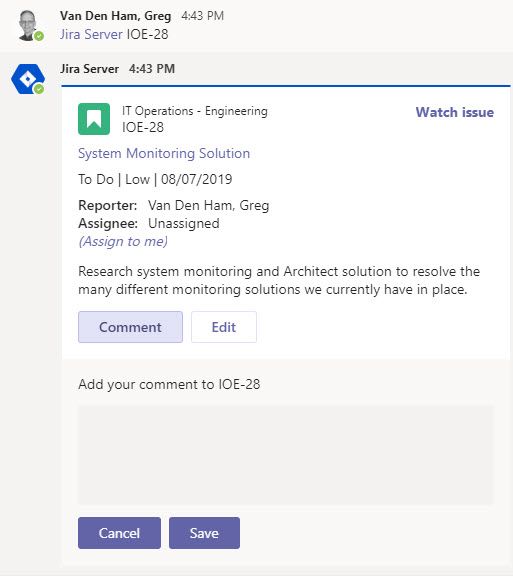This screenshot has height=577, width=513.
Task: Click the Reporter value Van Den Ham, Greg
Action: tap(208, 205)
